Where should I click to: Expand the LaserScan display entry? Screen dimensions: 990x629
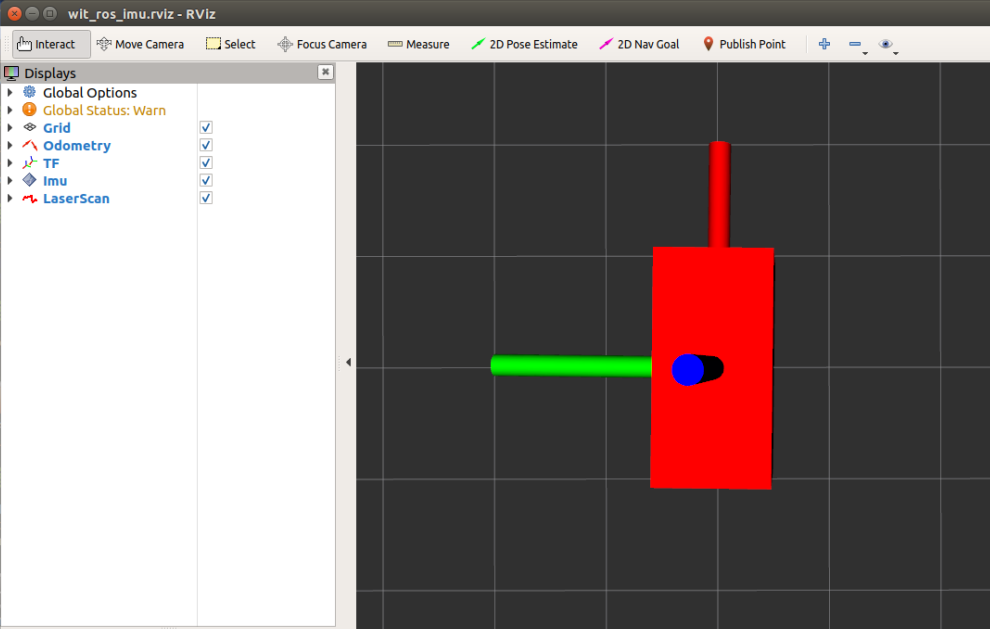(x=9, y=198)
